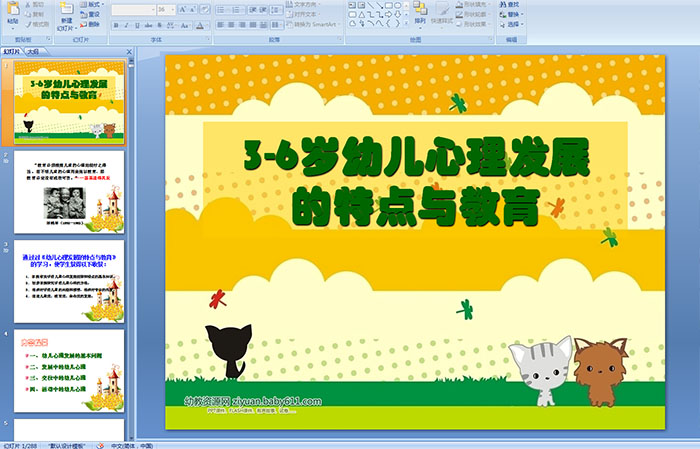Click the Clear All Formatting eraser icon
The height and width of the screenshot is (449, 700).
[x=205, y=9]
